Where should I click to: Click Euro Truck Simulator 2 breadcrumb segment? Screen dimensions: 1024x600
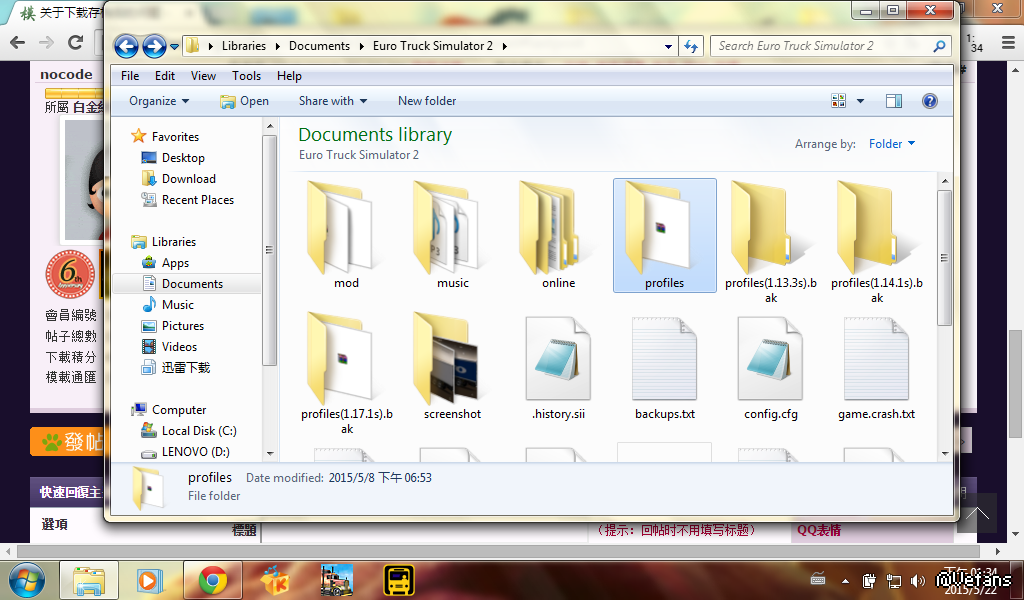coord(432,46)
